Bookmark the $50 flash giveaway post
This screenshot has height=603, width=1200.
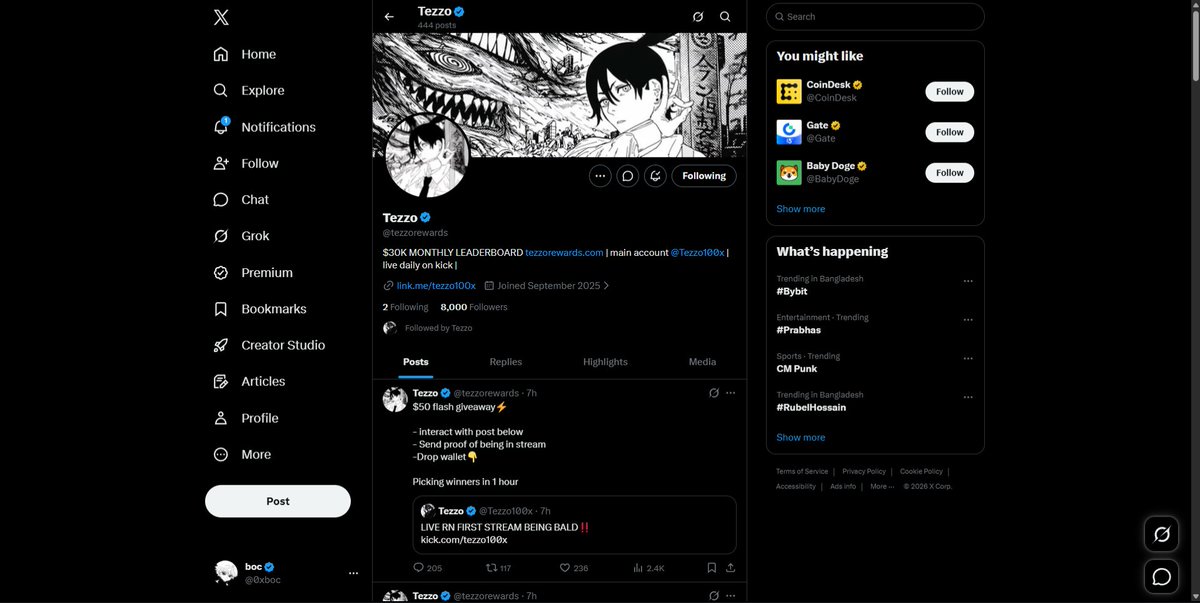[x=711, y=567]
